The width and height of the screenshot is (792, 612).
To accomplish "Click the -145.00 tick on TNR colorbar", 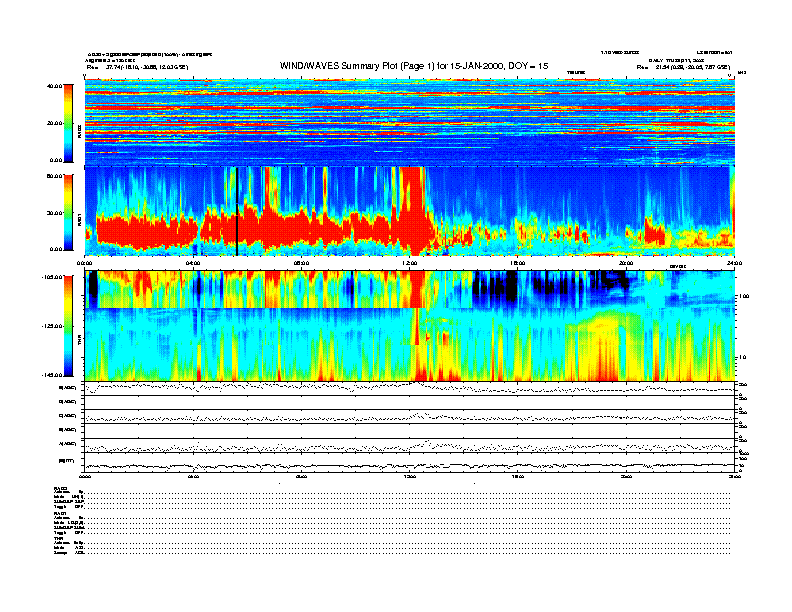I will [53, 375].
